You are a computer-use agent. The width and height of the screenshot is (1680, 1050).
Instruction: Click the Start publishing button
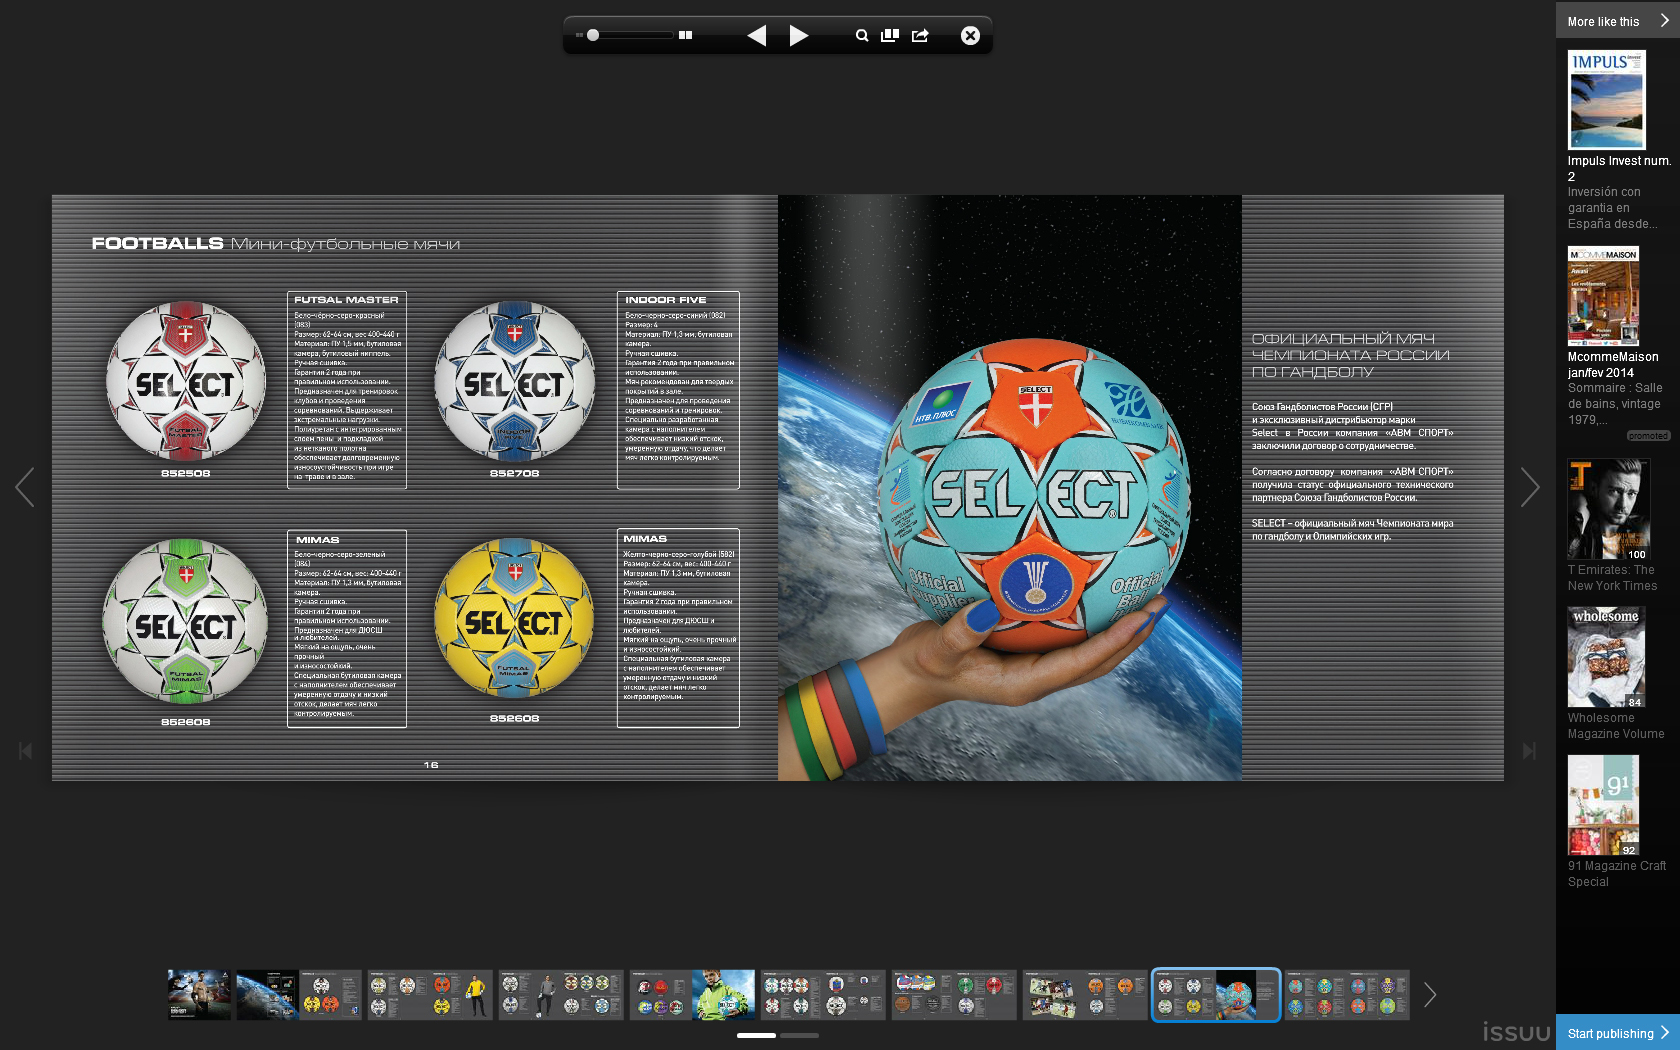[x=1617, y=1033]
